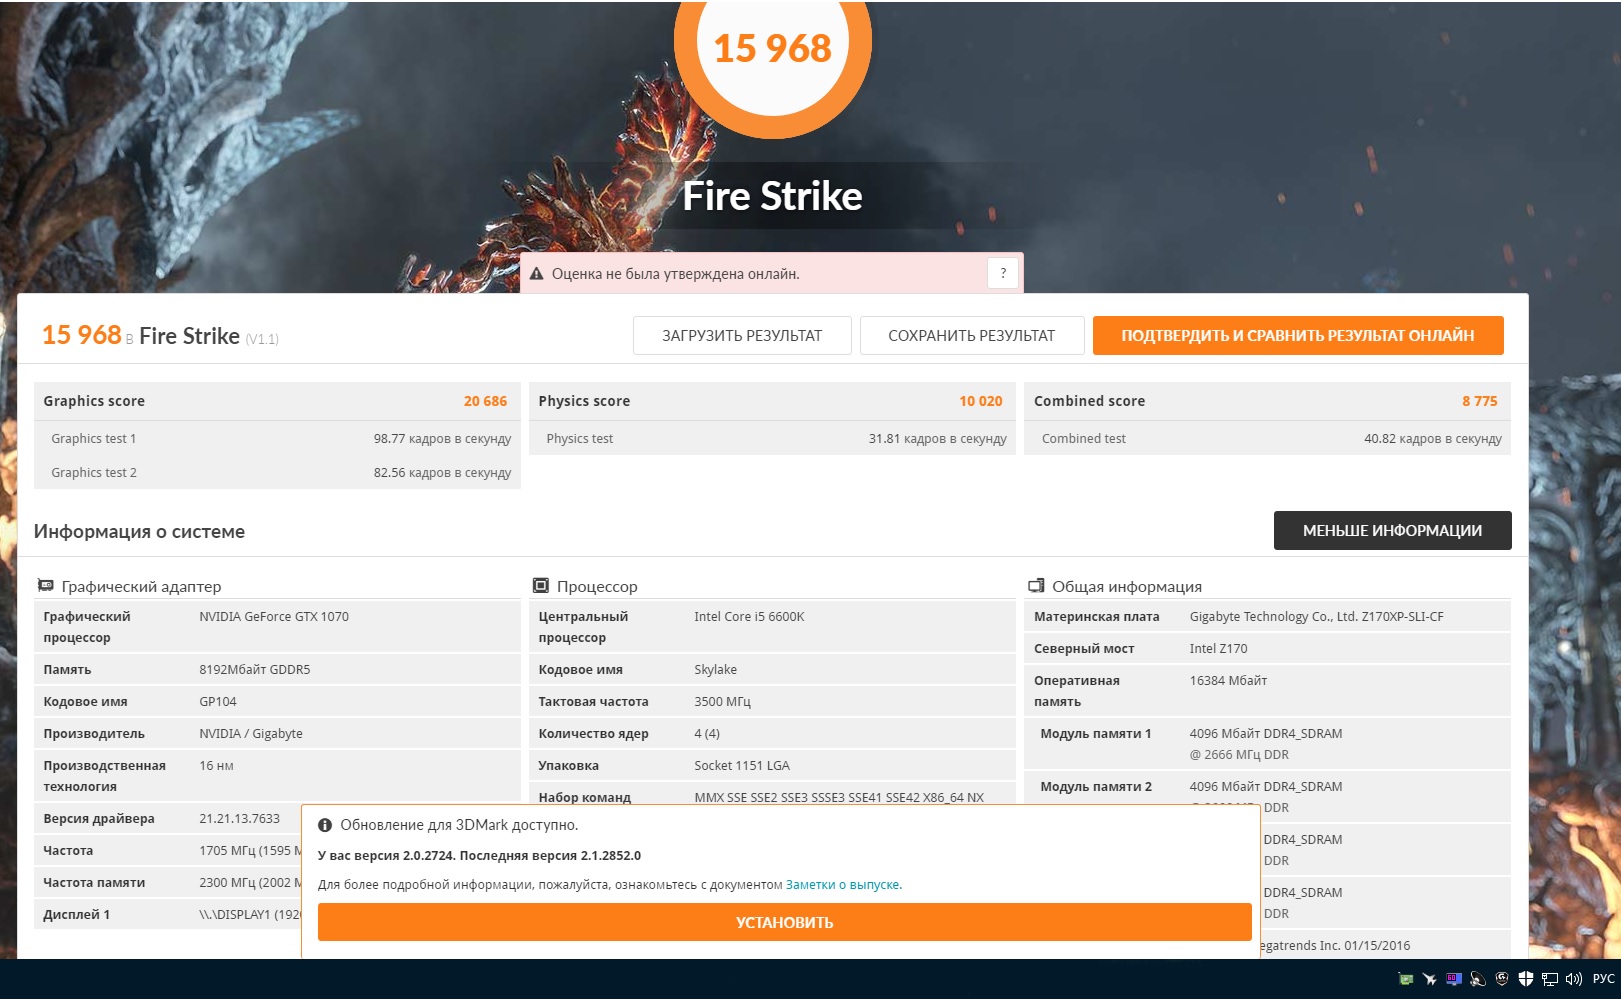1621x999 pixels.
Task: Click the Physics test row label
Action: (x=580, y=438)
